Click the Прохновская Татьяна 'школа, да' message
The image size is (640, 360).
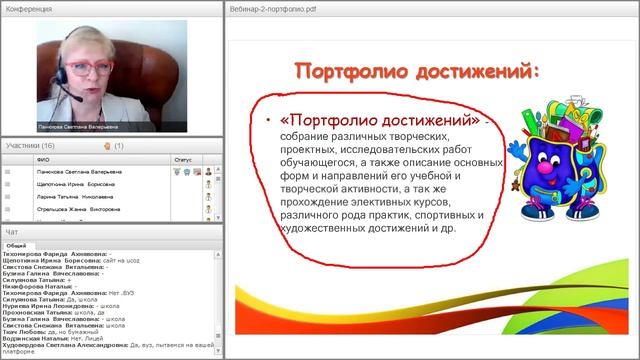click(x=53, y=313)
